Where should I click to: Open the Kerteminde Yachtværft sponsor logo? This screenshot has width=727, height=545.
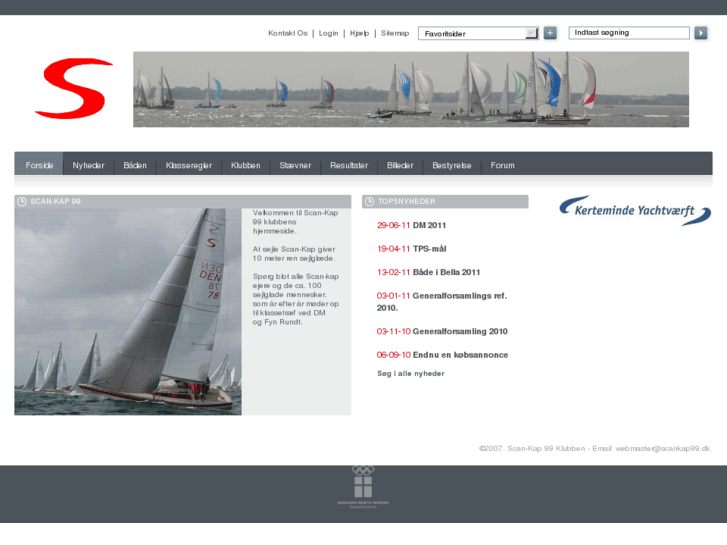click(635, 210)
